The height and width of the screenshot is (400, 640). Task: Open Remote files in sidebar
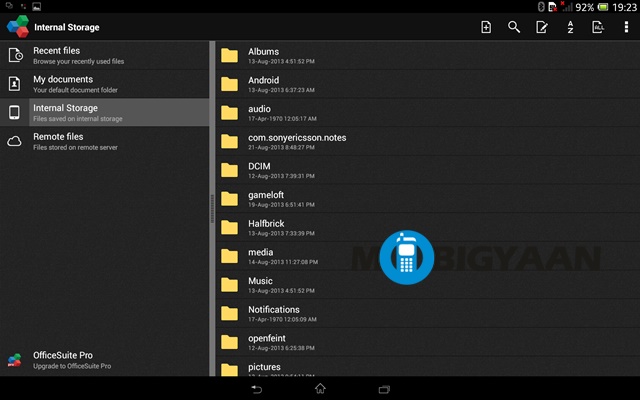tap(104, 141)
